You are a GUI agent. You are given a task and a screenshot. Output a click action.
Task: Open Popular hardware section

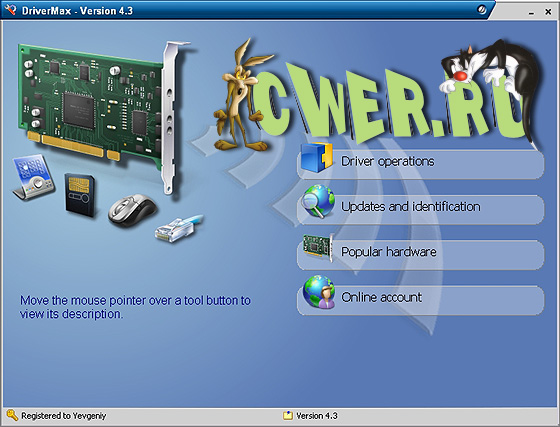[x=421, y=254]
